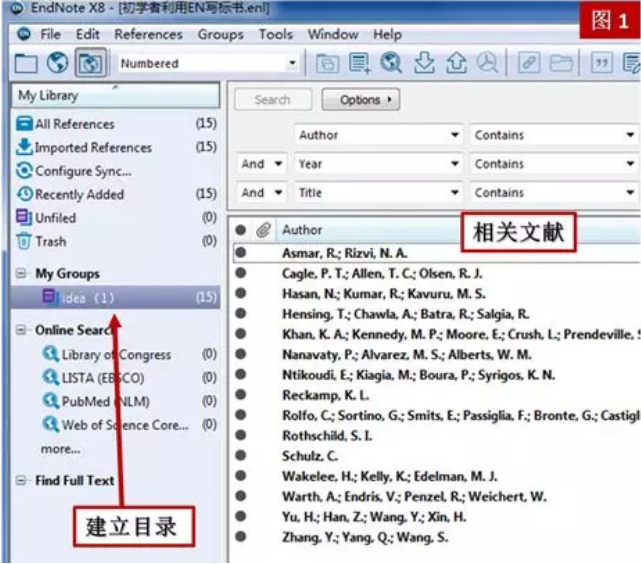
Task: Select reference by Cagle, P. T.; Allen, T. C.
Action: (437, 273)
